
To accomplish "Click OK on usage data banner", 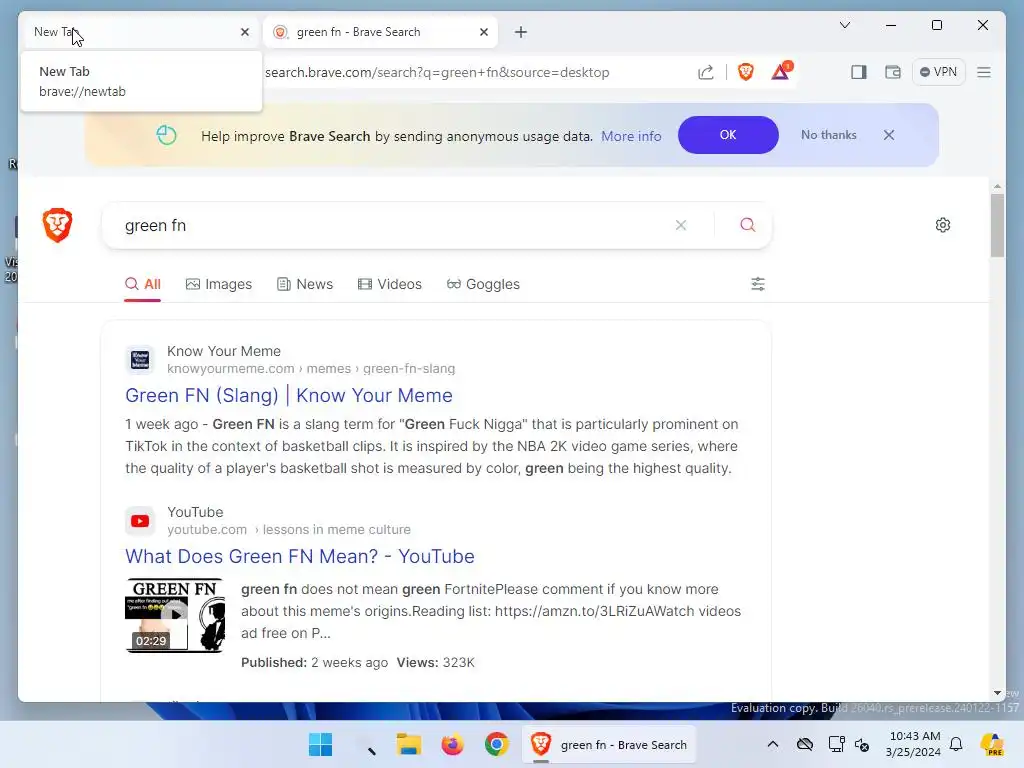I will point(728,135).
